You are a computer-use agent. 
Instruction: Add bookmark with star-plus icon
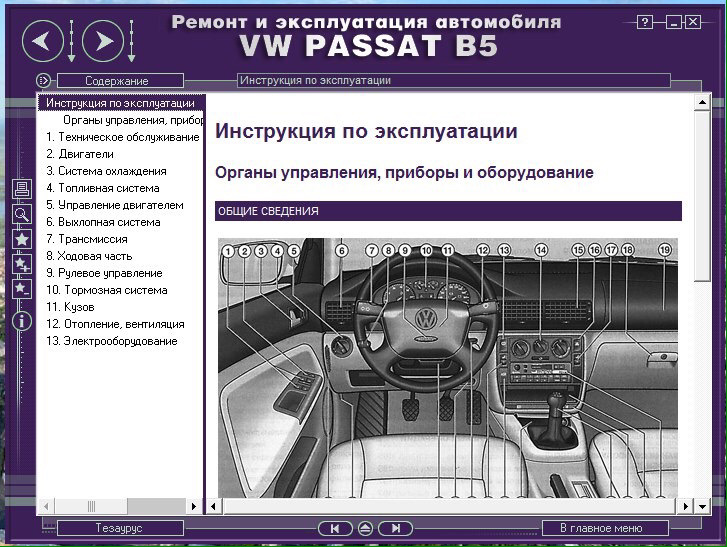22,264
